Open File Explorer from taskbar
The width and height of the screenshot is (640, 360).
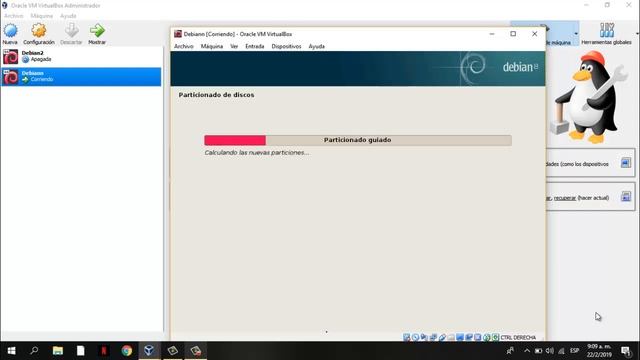pos(58,351)
